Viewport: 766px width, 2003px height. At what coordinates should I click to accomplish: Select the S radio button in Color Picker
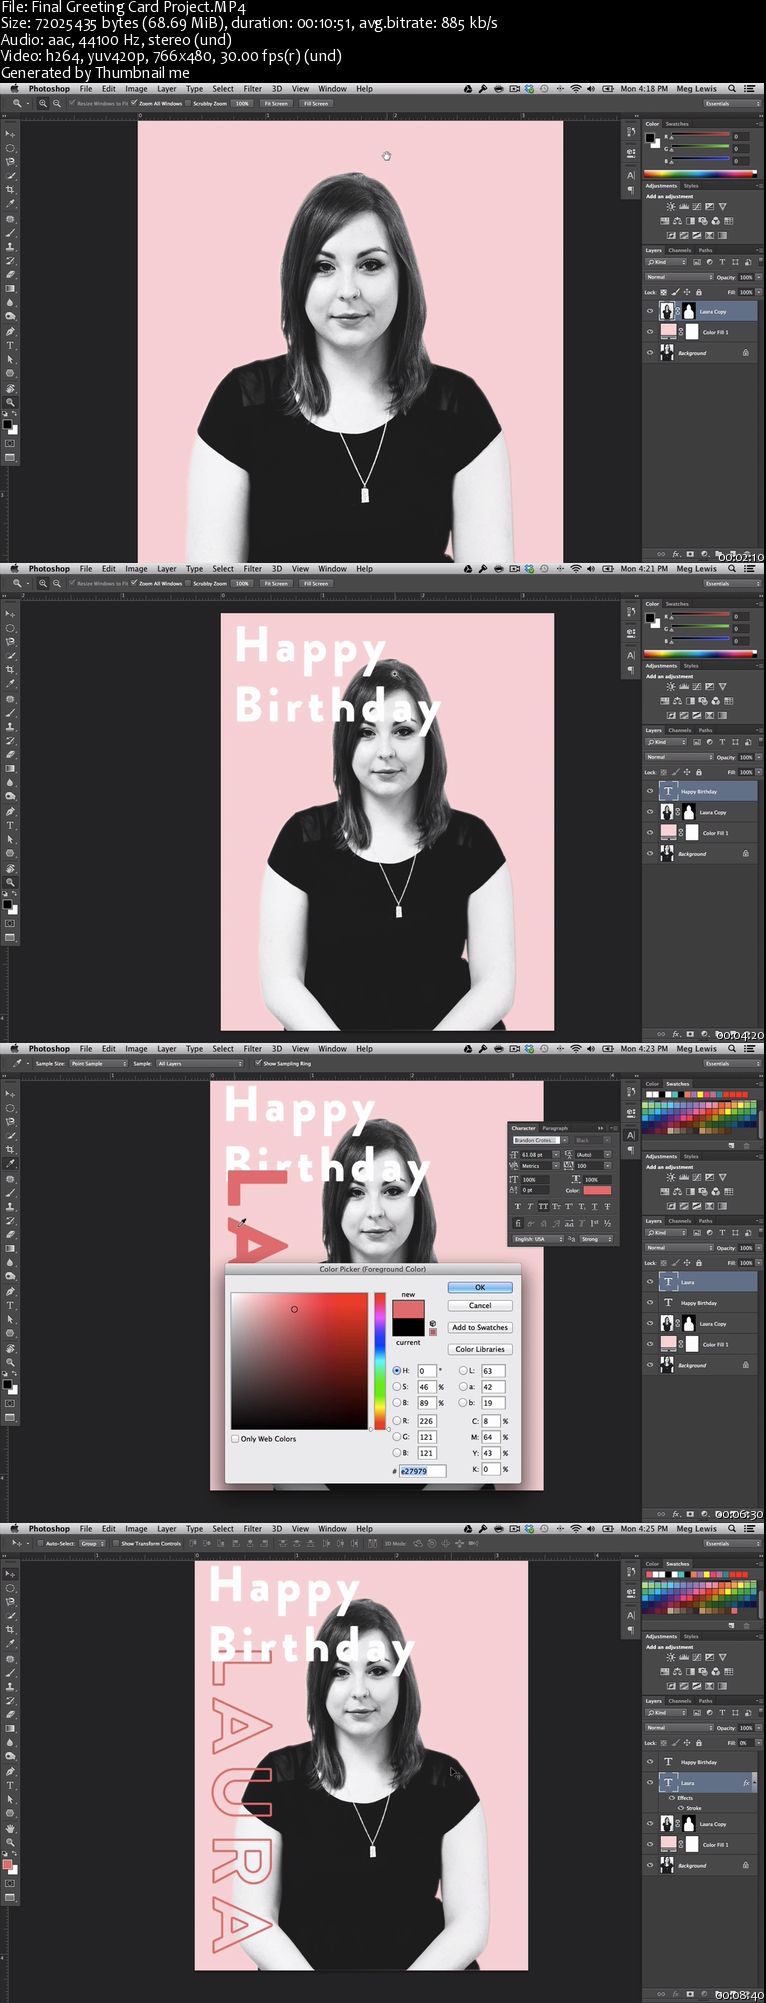pos(396,1387)
